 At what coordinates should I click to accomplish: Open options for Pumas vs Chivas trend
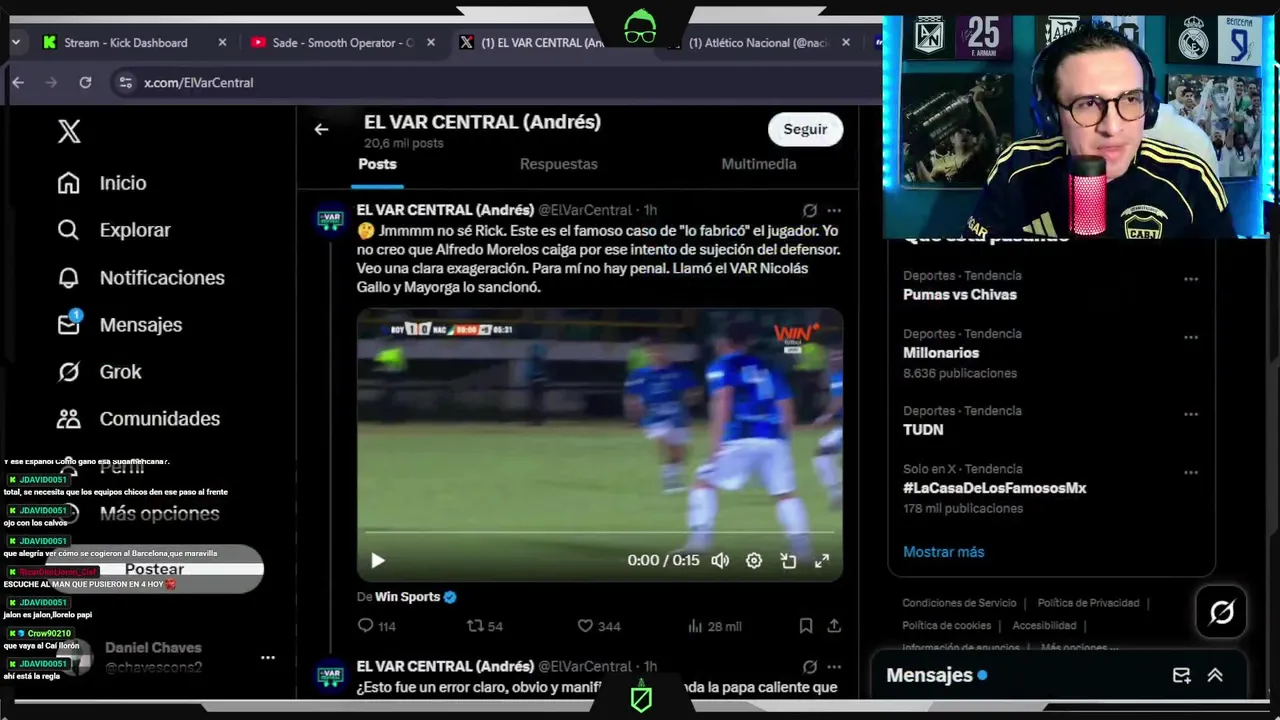point(1191,279)
